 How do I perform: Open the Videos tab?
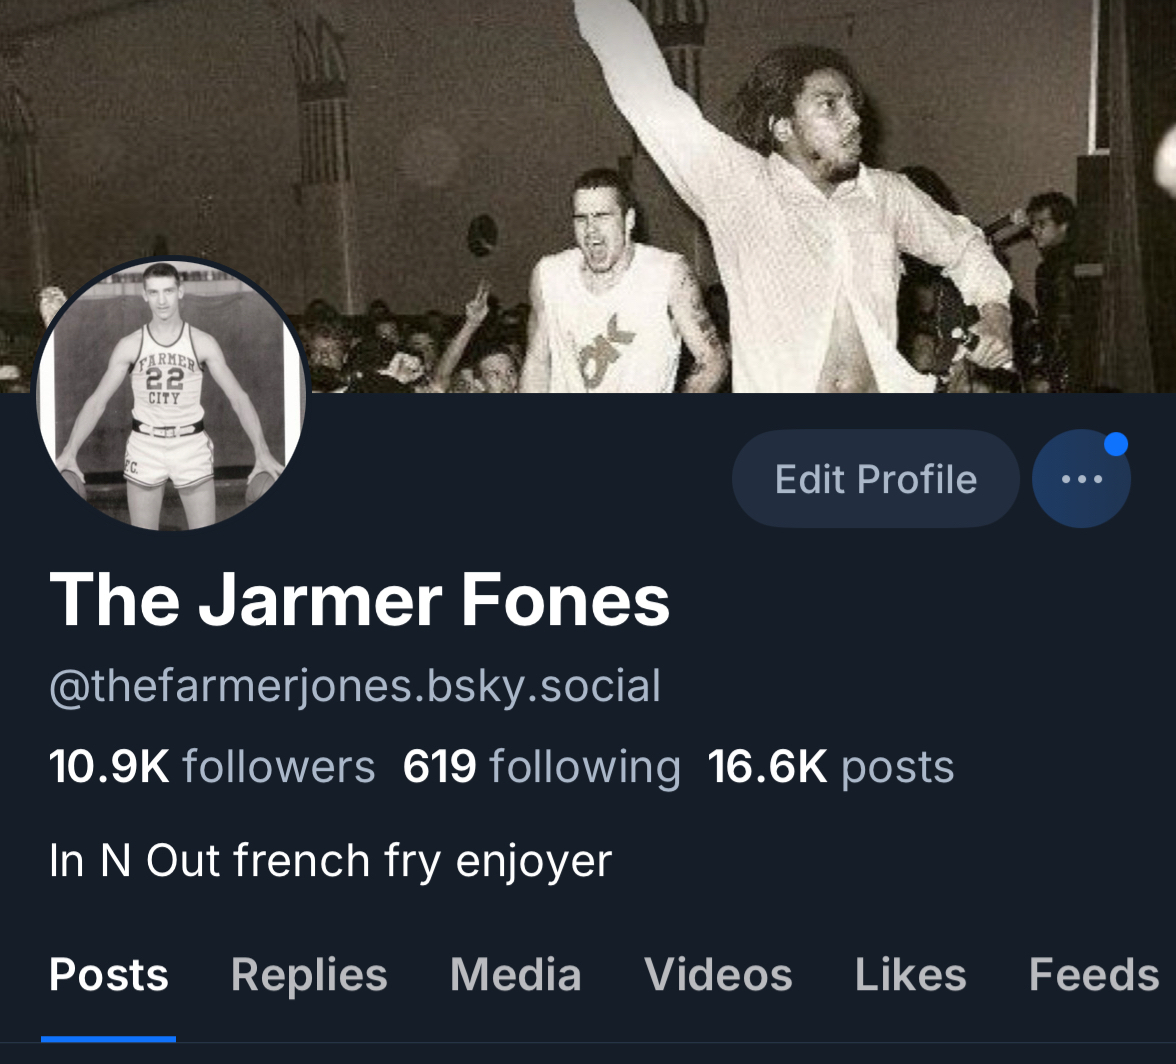point(718,974)
